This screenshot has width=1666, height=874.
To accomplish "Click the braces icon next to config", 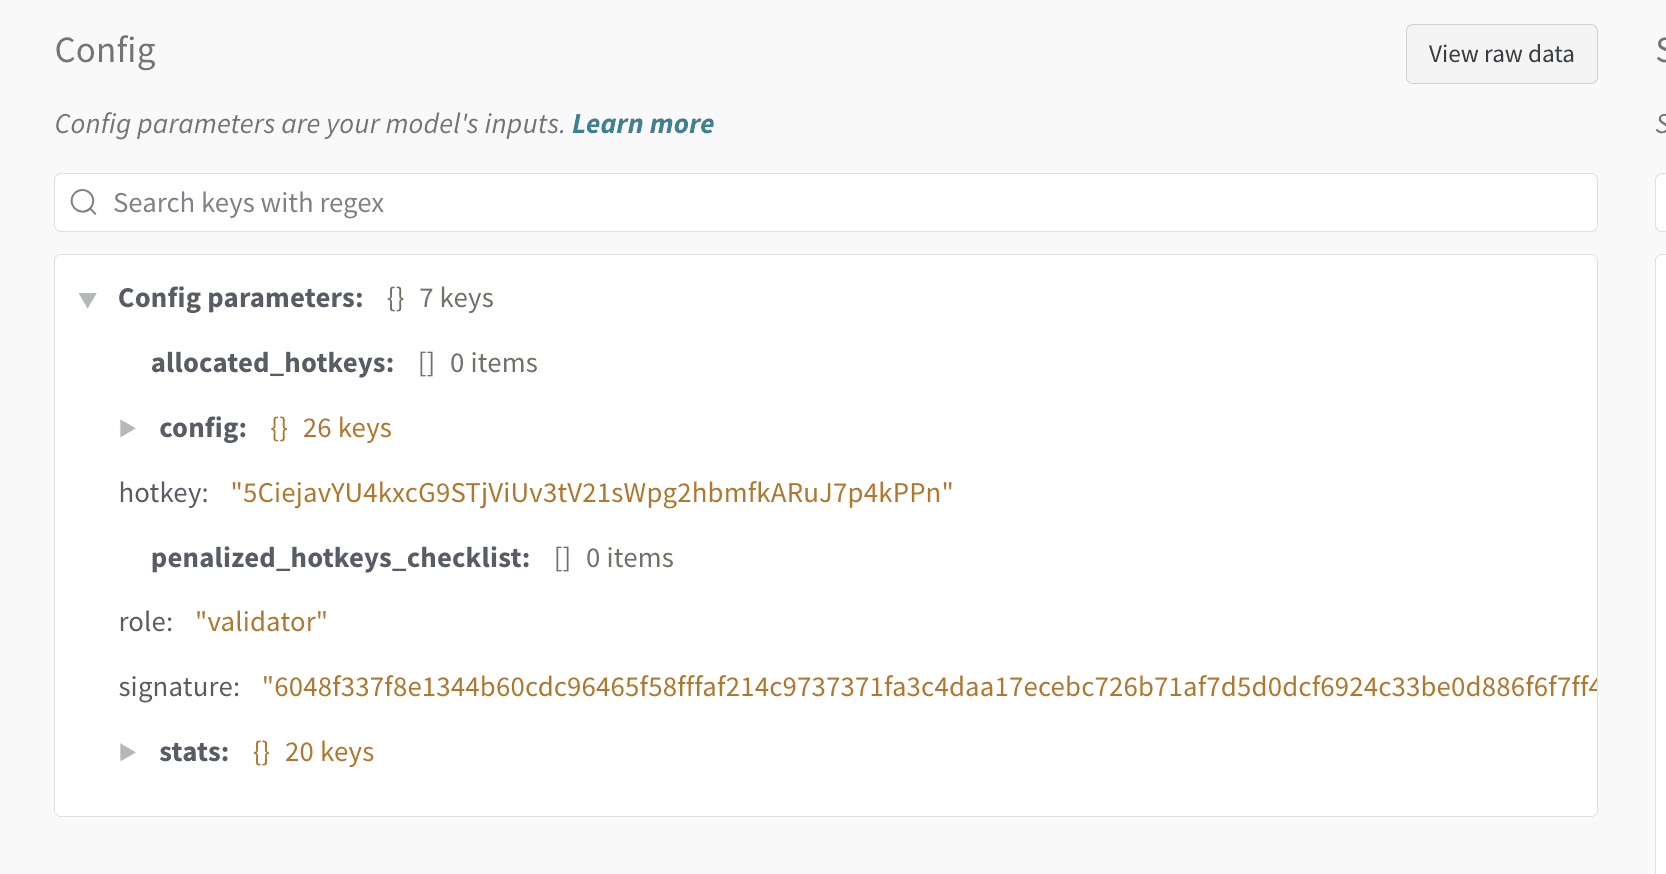I will click(279, 429).
